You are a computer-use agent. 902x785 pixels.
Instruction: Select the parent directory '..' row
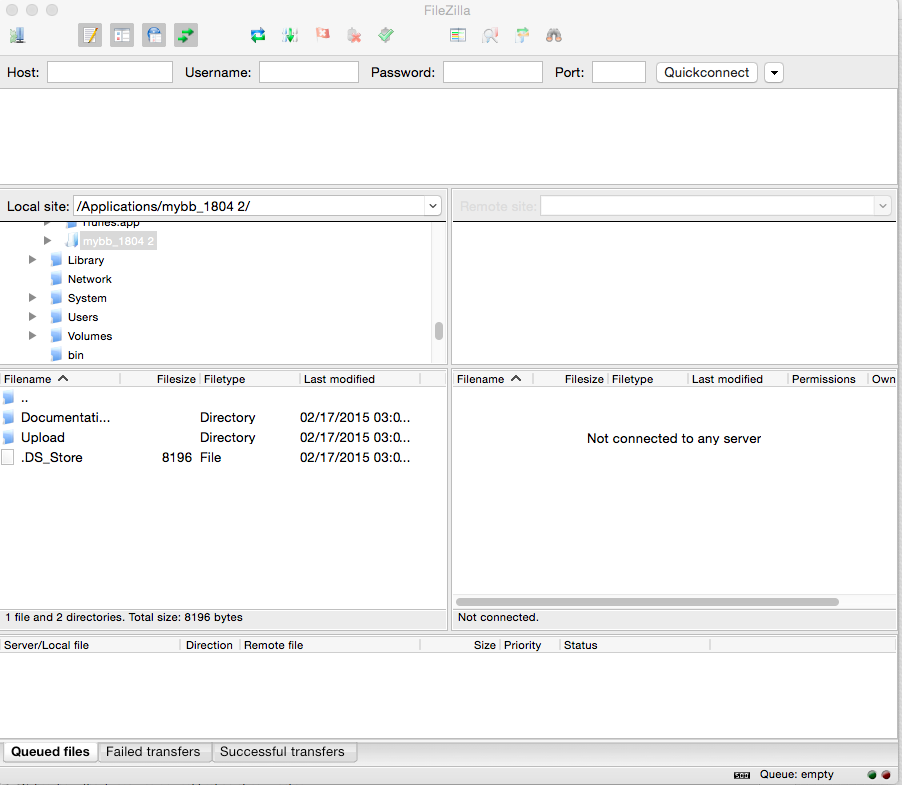click(223, 398)
